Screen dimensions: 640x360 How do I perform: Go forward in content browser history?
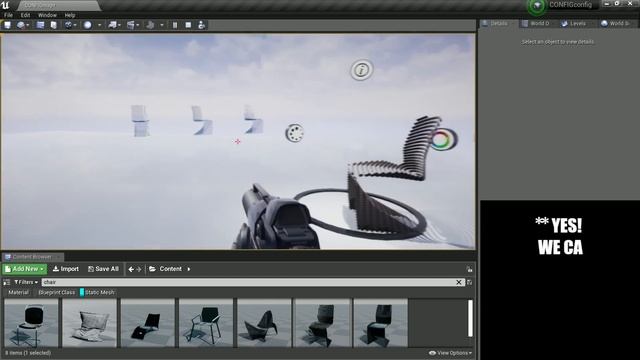(x=139, y=269)
